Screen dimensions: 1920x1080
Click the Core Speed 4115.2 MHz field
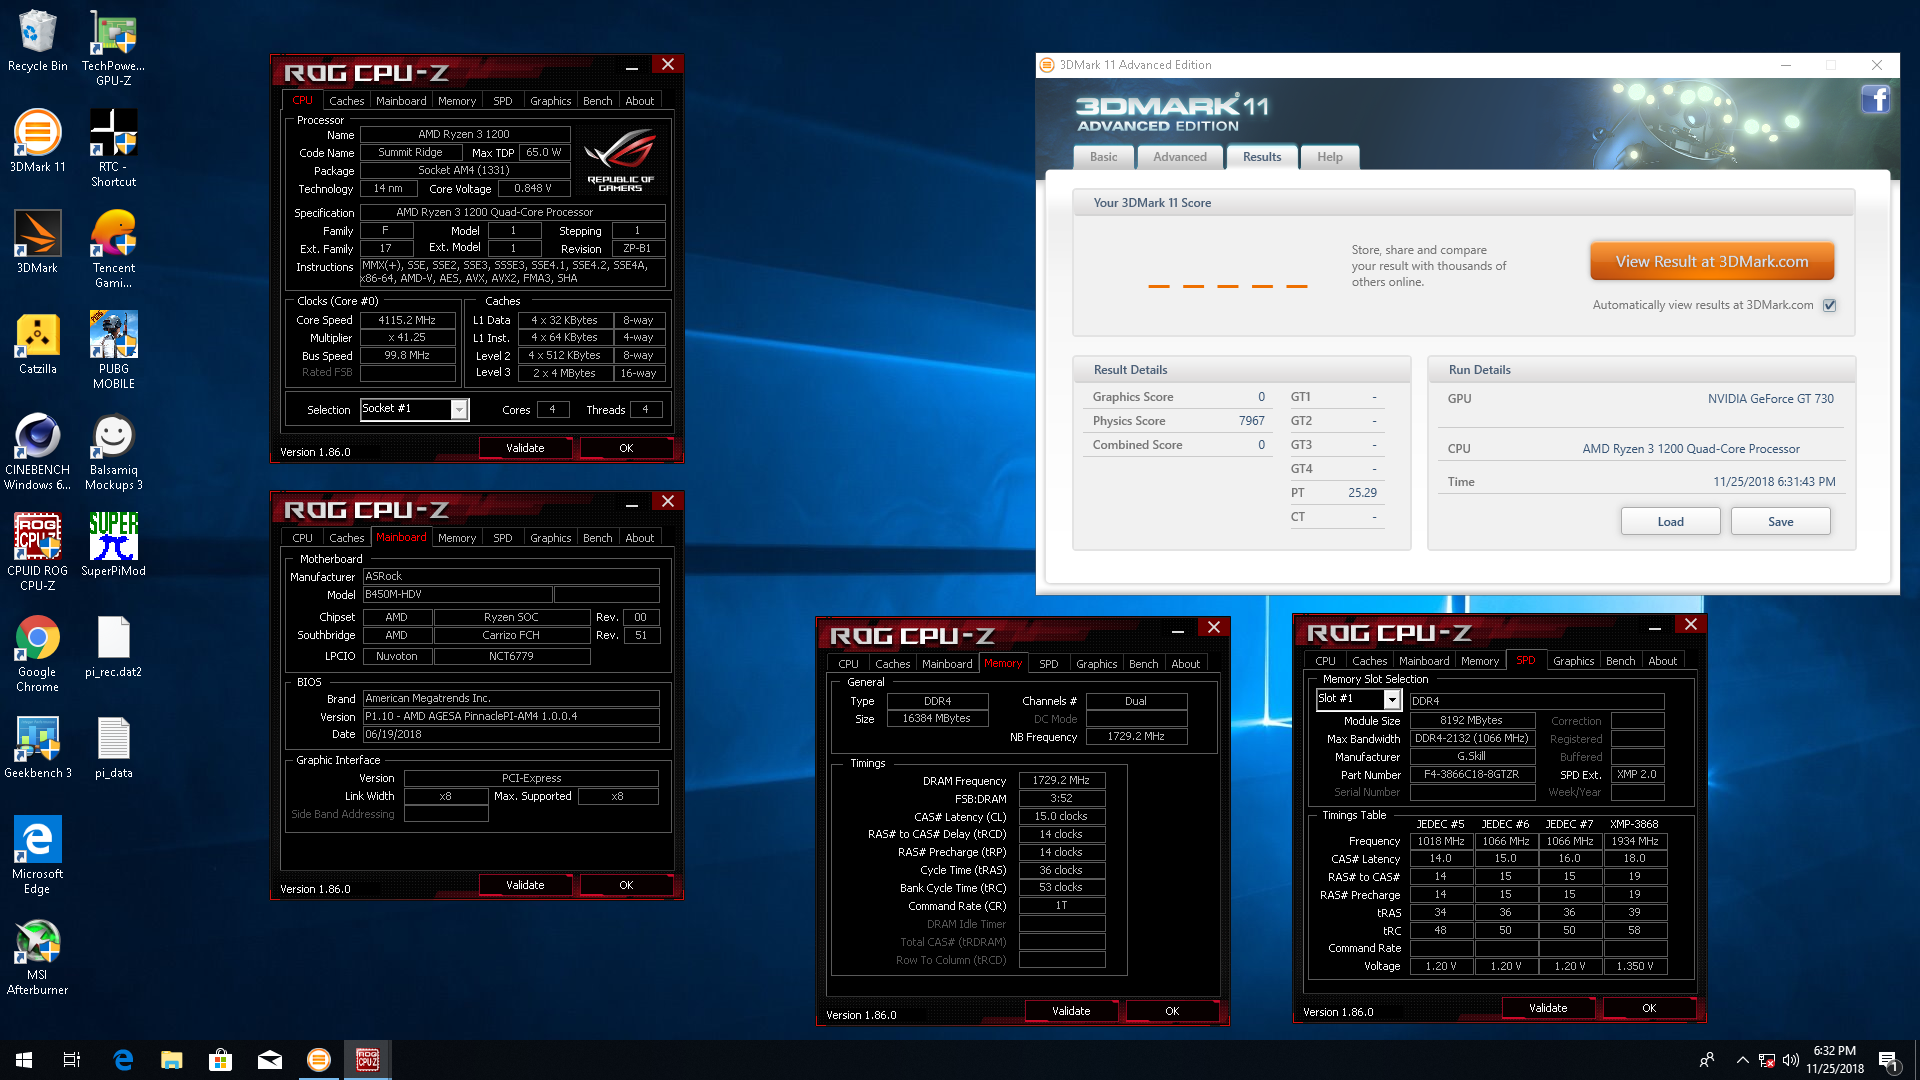pos(407,320)
